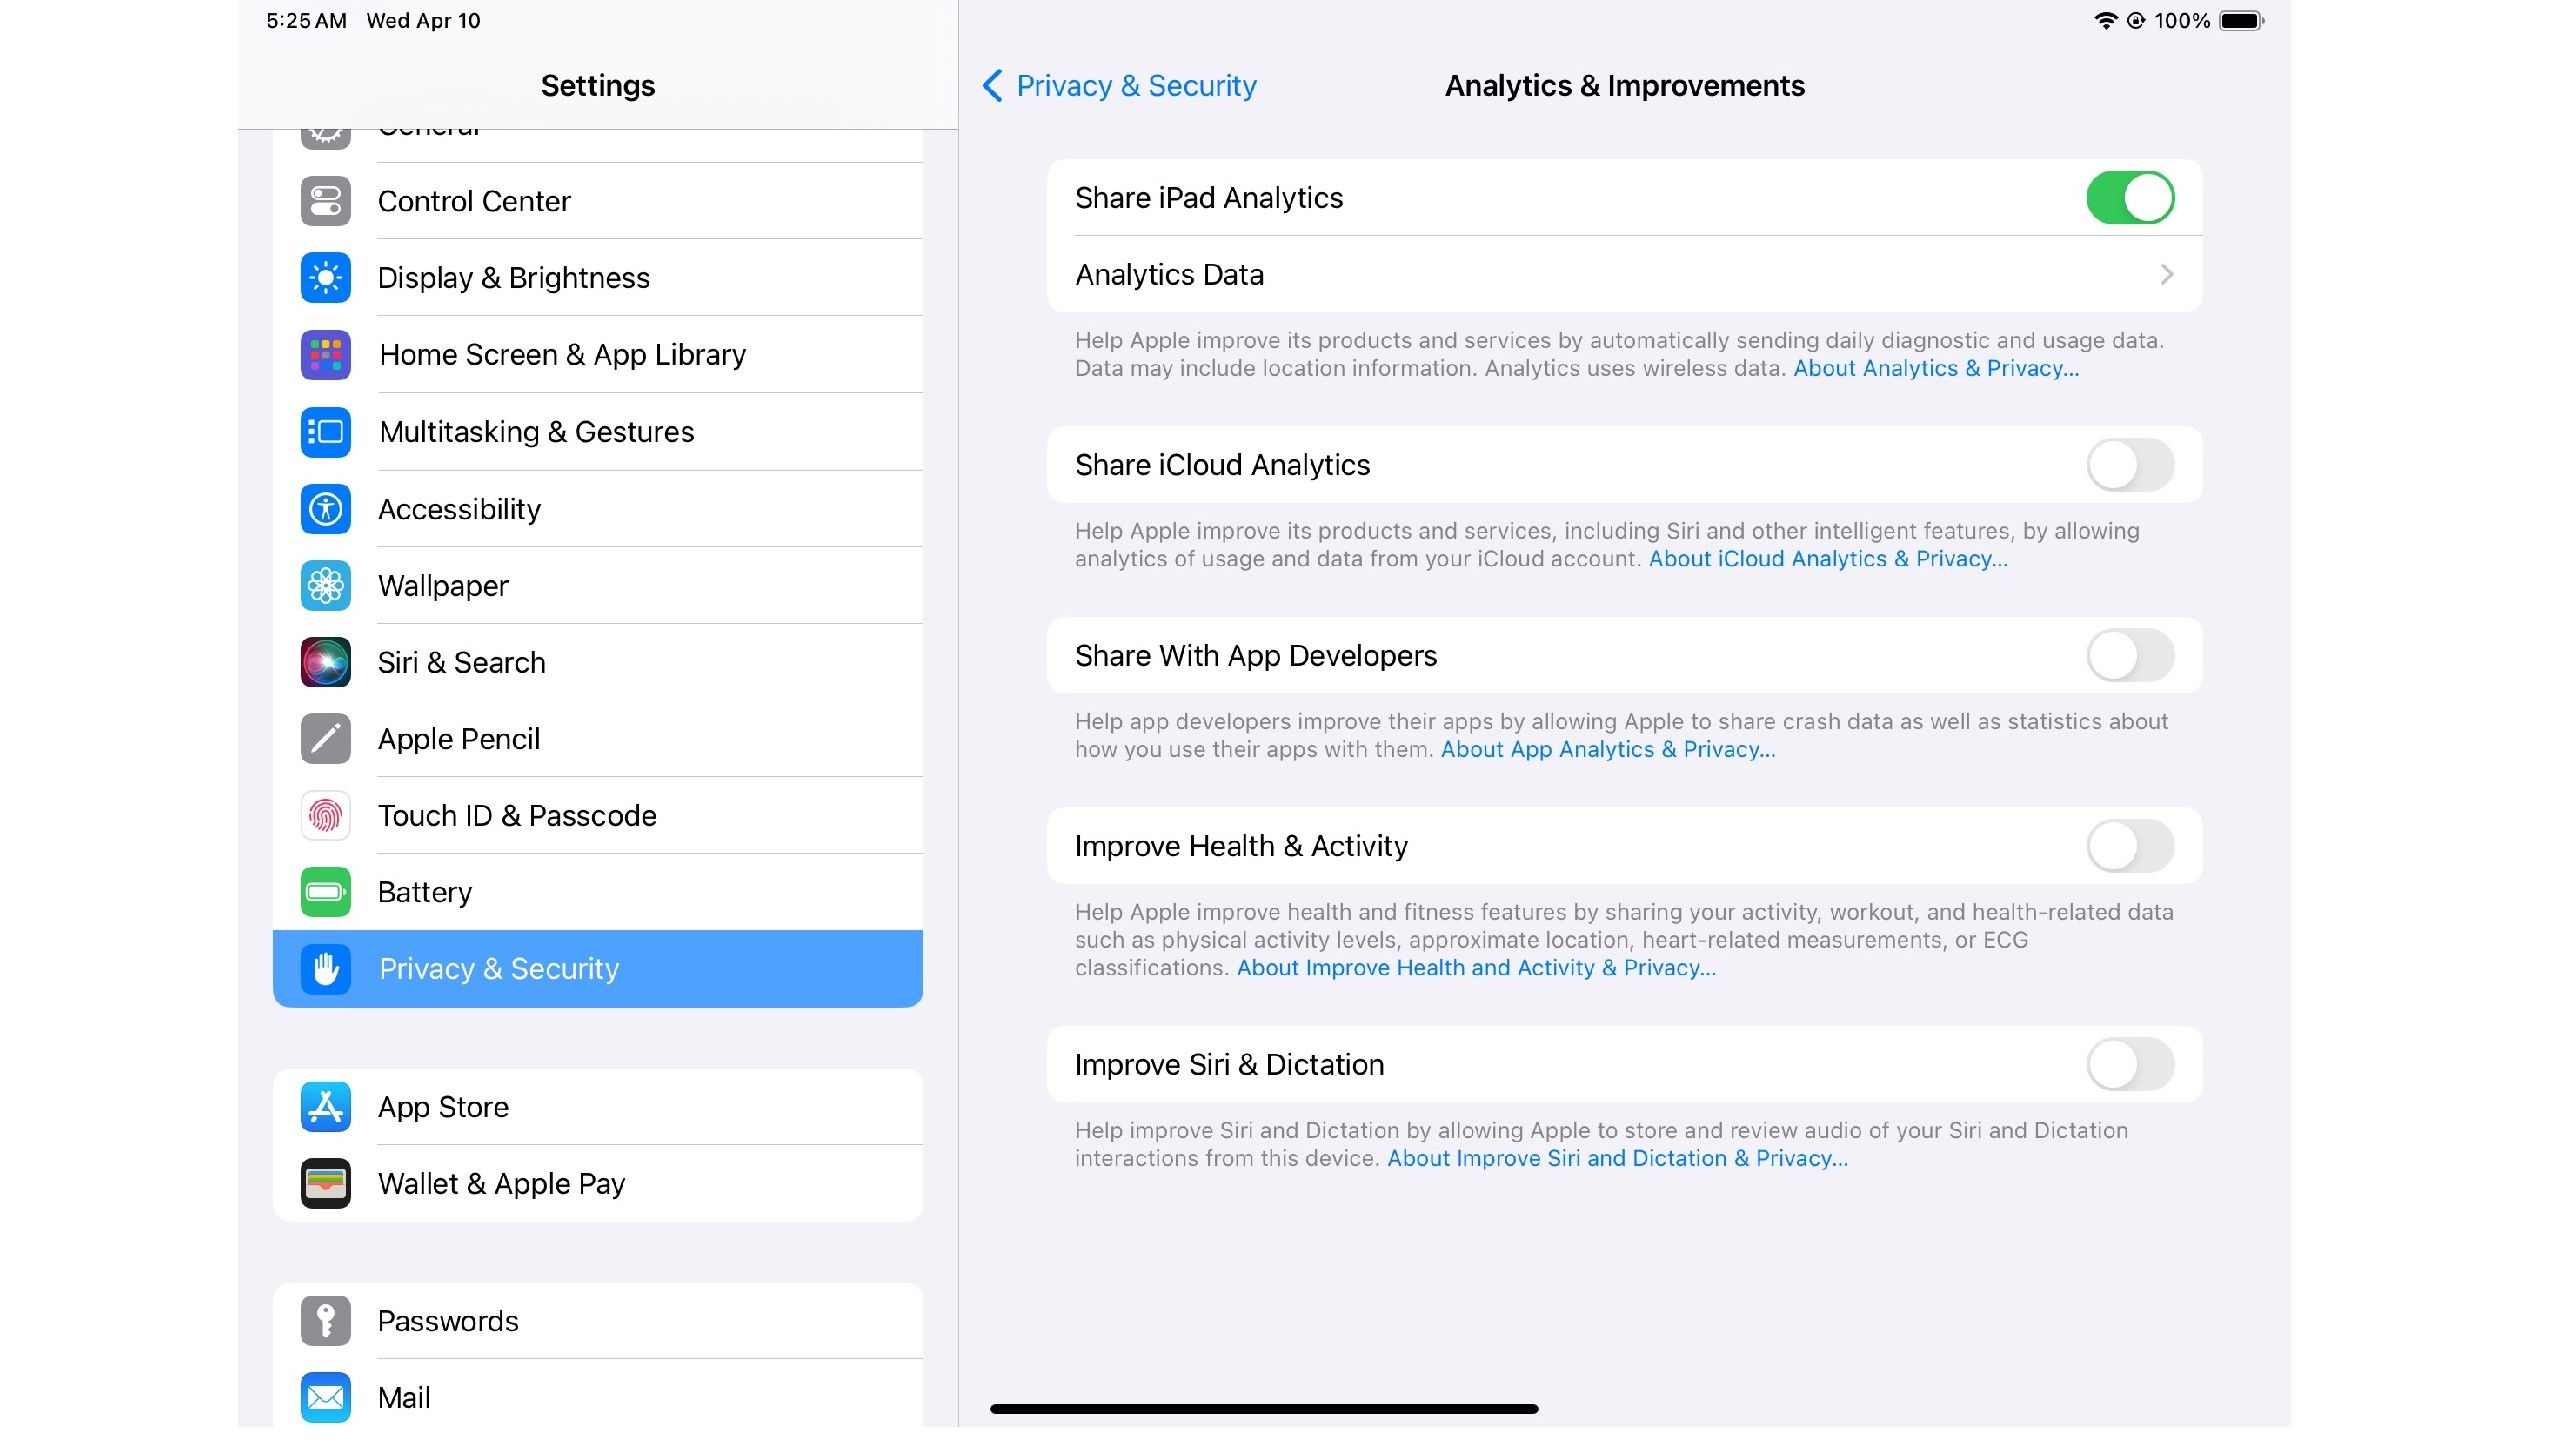Enable the Share iCloud Analytics switch
This screenshot has width=2560, height=1440.
click(2129, 465)
